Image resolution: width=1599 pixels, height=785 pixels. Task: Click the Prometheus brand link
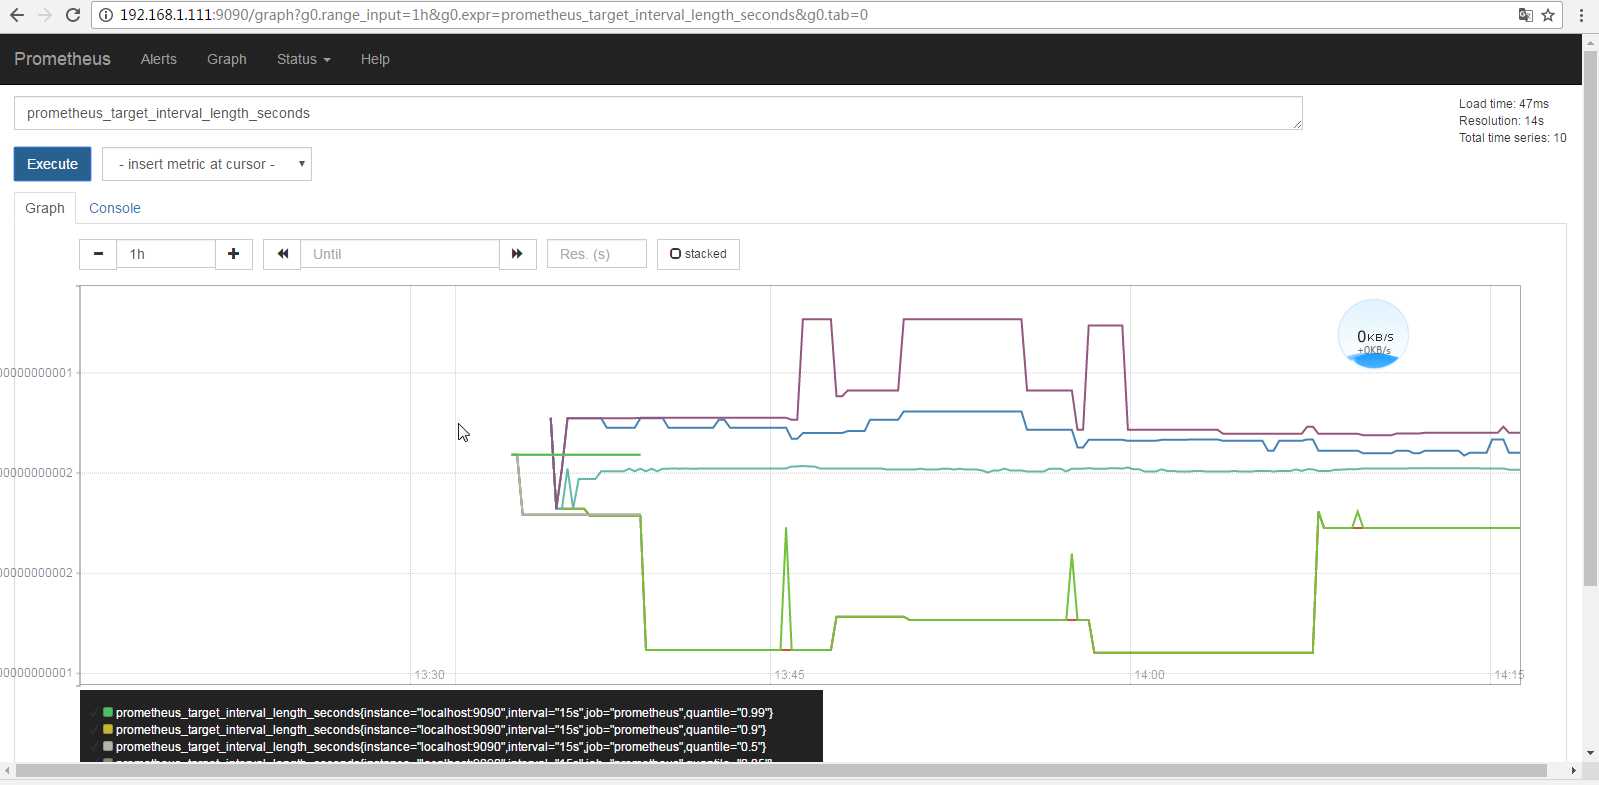(x=62, y=59)
